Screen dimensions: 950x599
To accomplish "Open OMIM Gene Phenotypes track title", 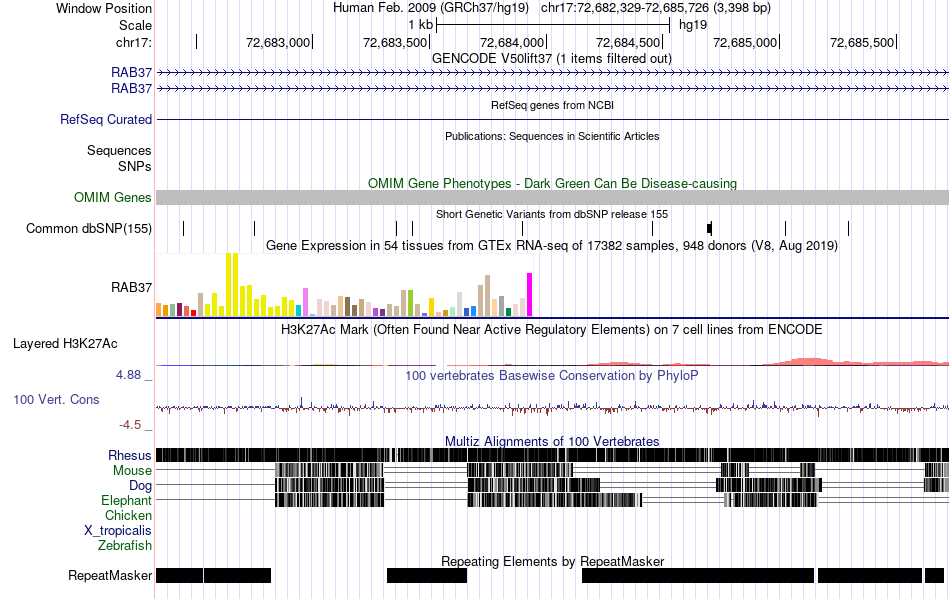I will (x=552, y=184).
